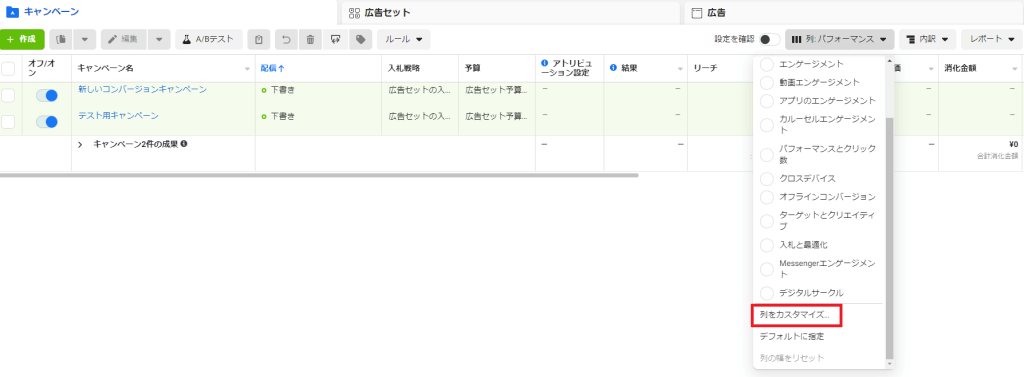Check the テスト用キャンペーン row checkbox
The height and width of the screenshot is (377, 1024).
(x=8, y=122)
